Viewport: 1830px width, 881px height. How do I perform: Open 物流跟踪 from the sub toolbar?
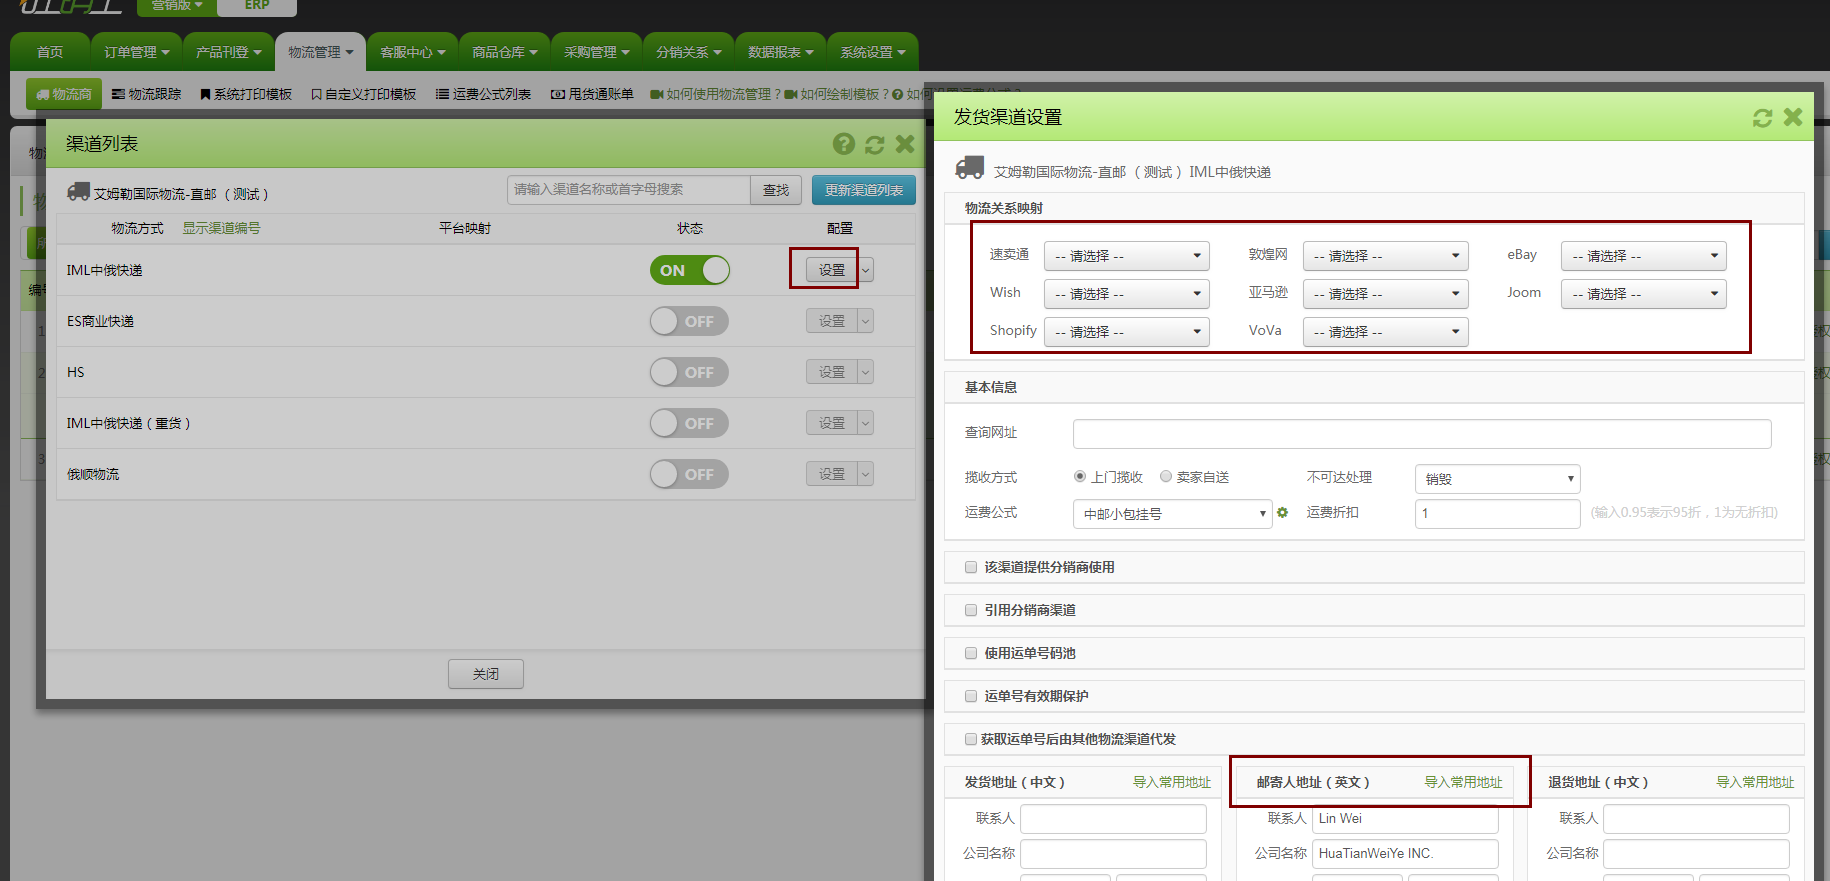pyautogui.click(x=147, y=94)
